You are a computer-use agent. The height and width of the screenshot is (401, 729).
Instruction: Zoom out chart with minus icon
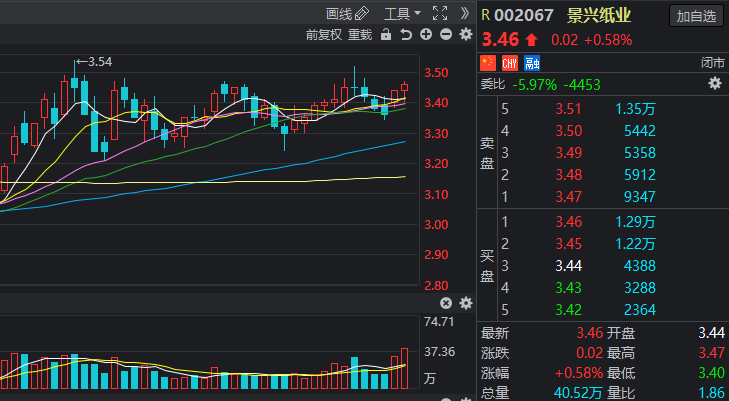446,34
